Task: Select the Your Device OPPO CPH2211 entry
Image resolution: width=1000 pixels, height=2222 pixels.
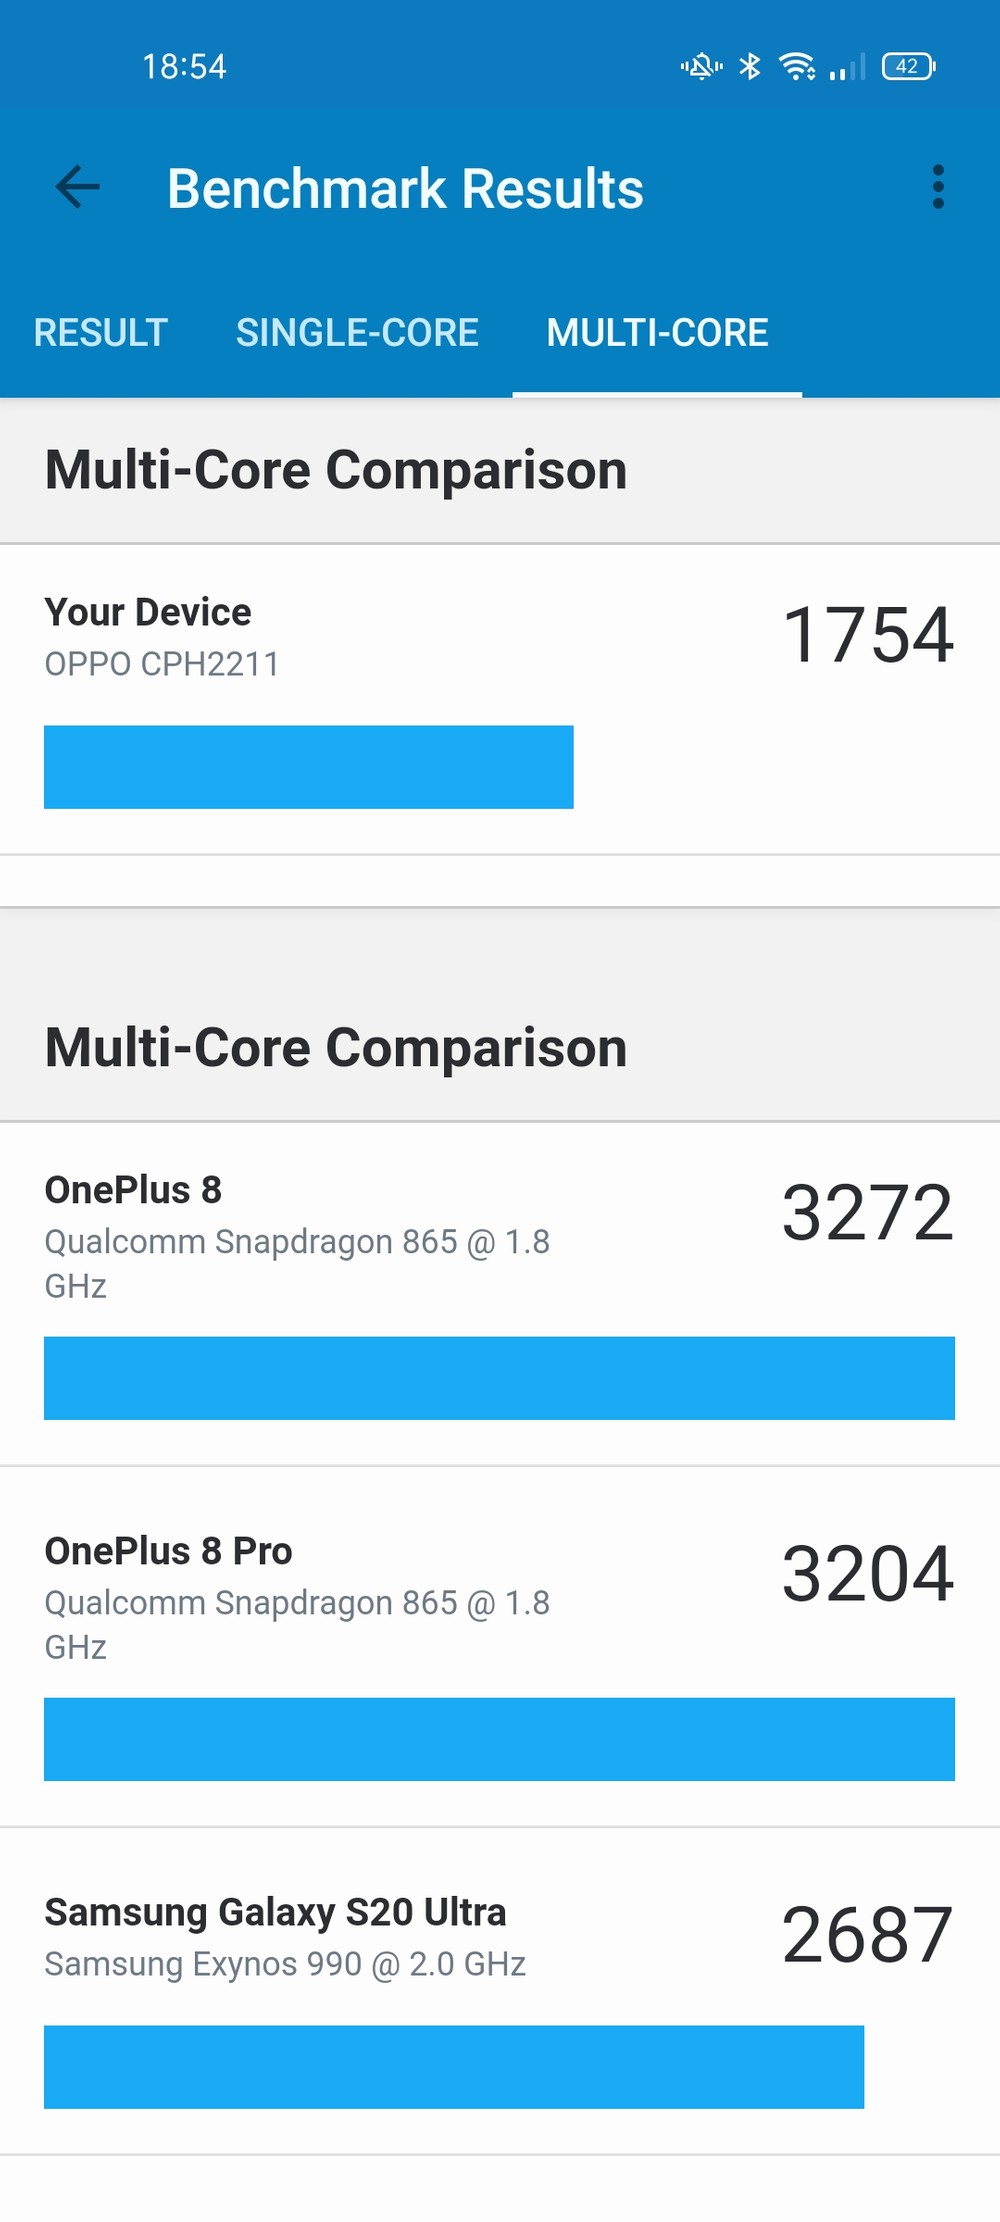Action: point(500,700)
